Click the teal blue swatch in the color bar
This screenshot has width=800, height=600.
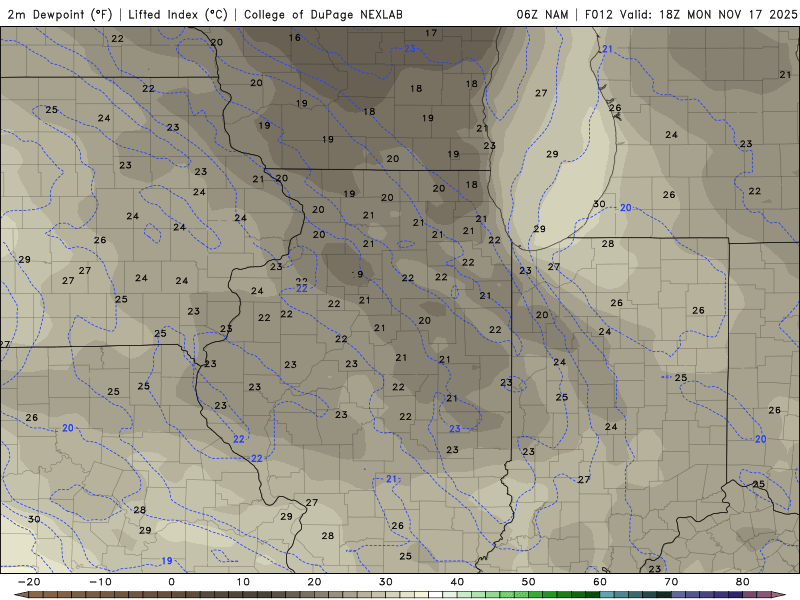pyautogui.click(x=607, y=595)
